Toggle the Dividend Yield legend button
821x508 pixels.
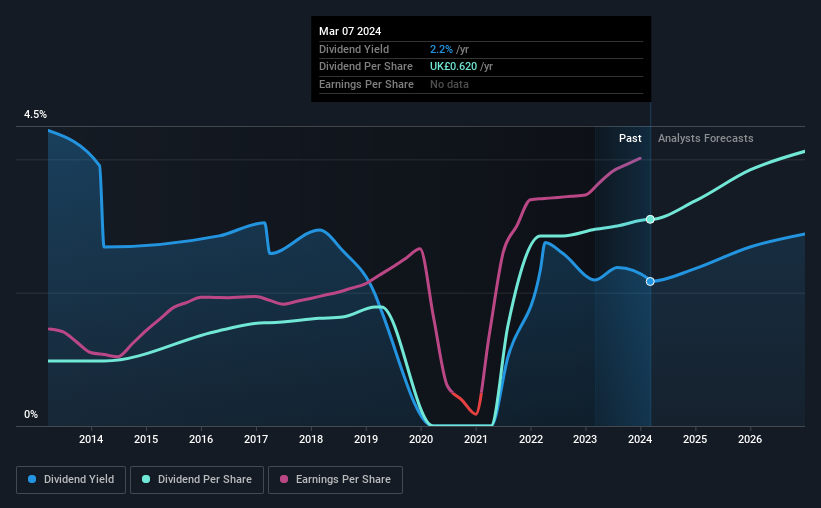pyautogui.click(x=71, y=480)
